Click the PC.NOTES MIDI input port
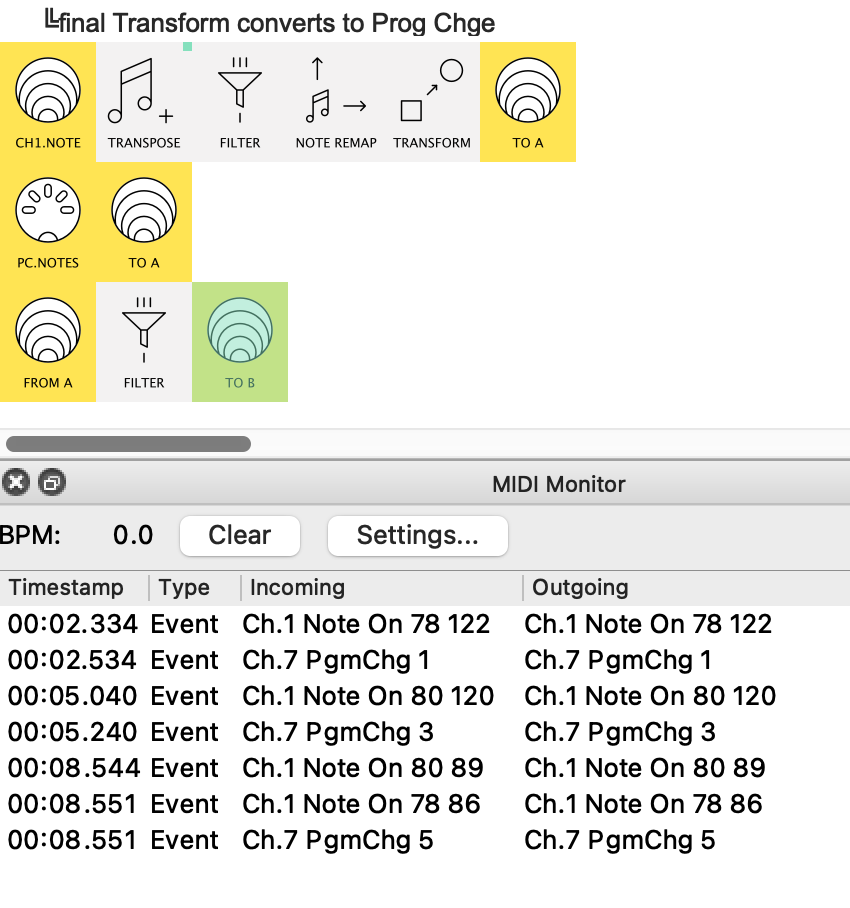Viewport: 850px width, 908px height. 48,222
